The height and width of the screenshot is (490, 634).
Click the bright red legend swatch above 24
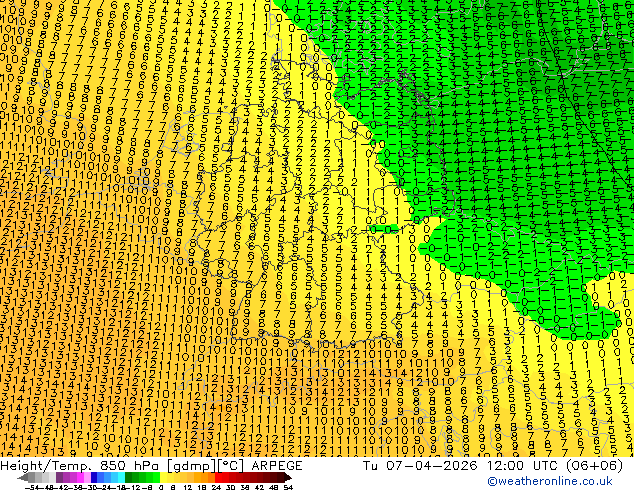pyautogui.click(x=218, y=477)
